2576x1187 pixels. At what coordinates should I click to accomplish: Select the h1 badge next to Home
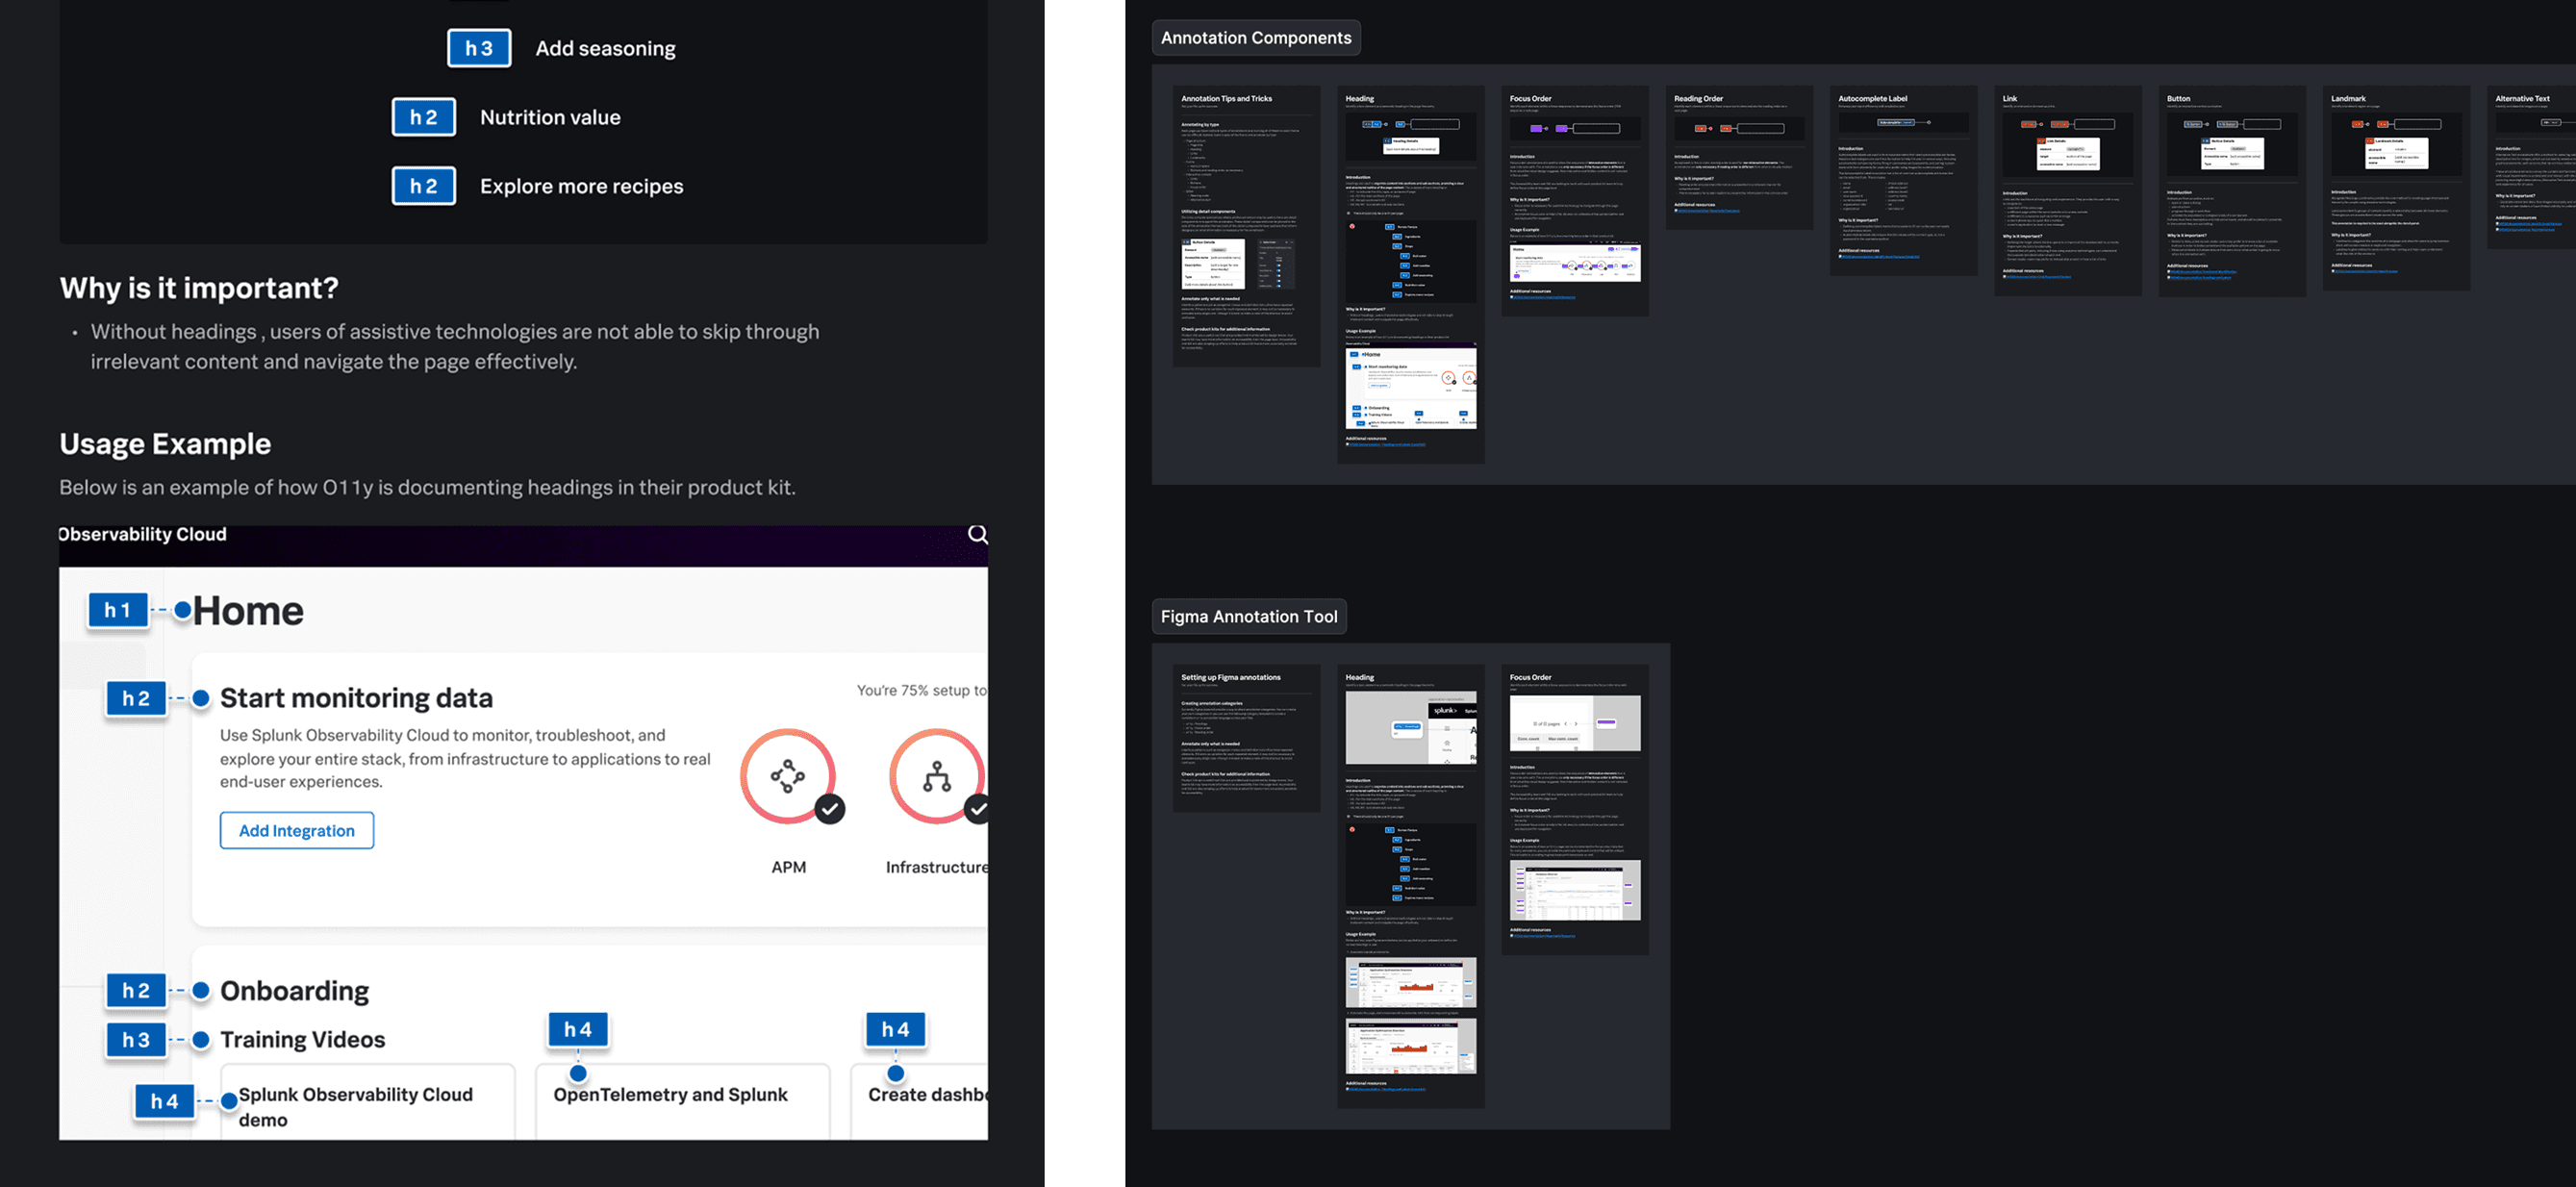[x=118, y=610]
